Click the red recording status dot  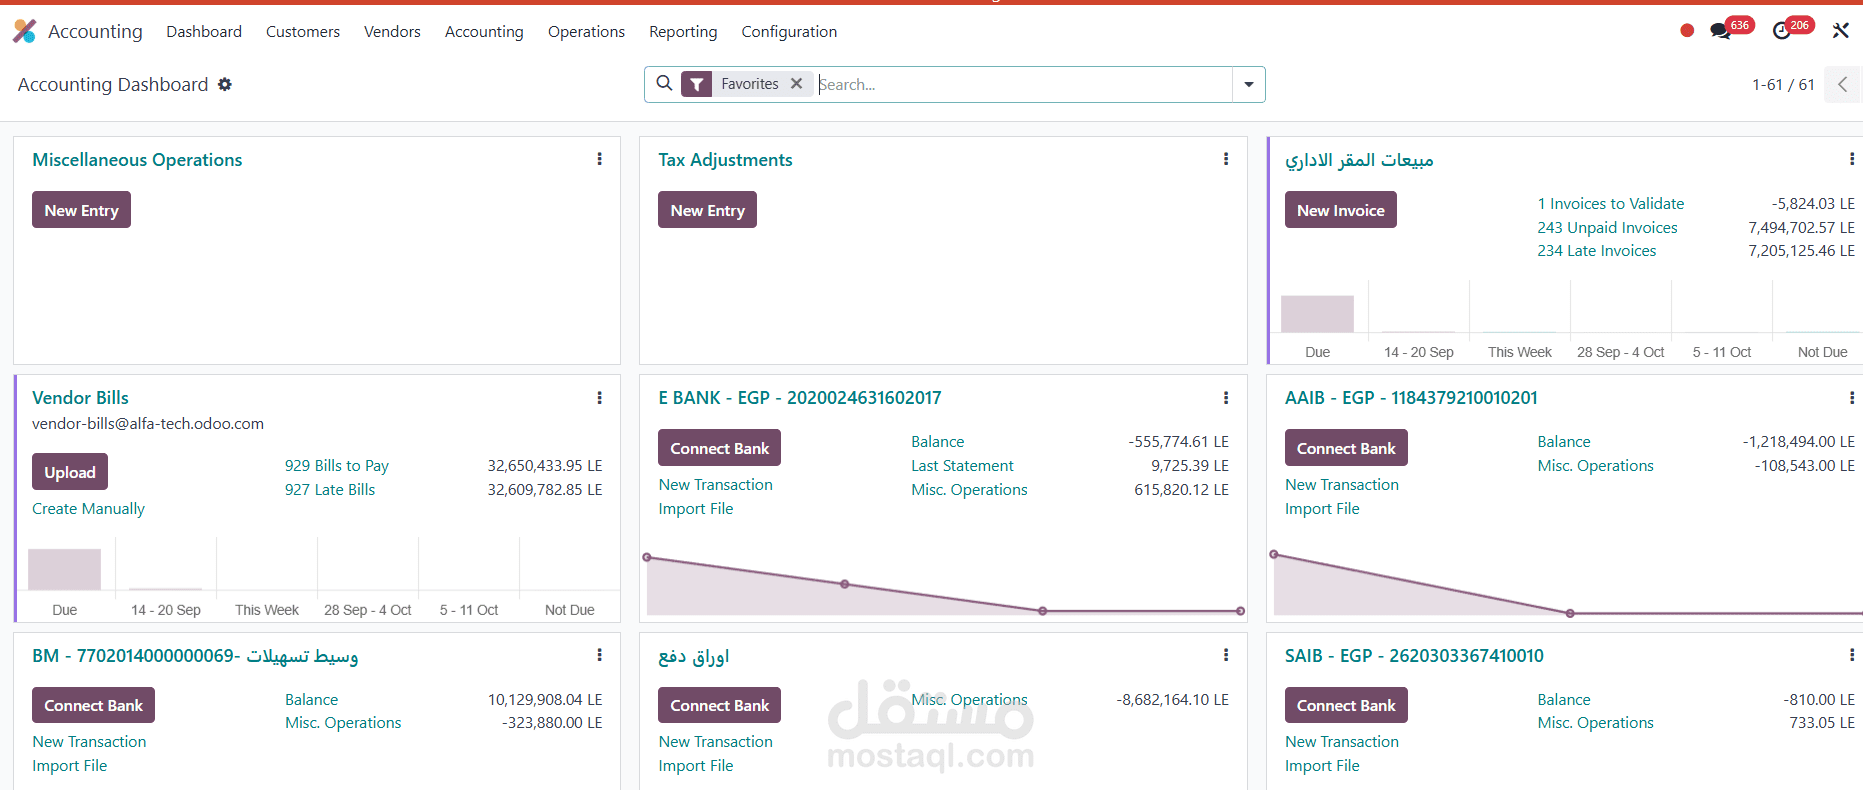click(1687, 31)
